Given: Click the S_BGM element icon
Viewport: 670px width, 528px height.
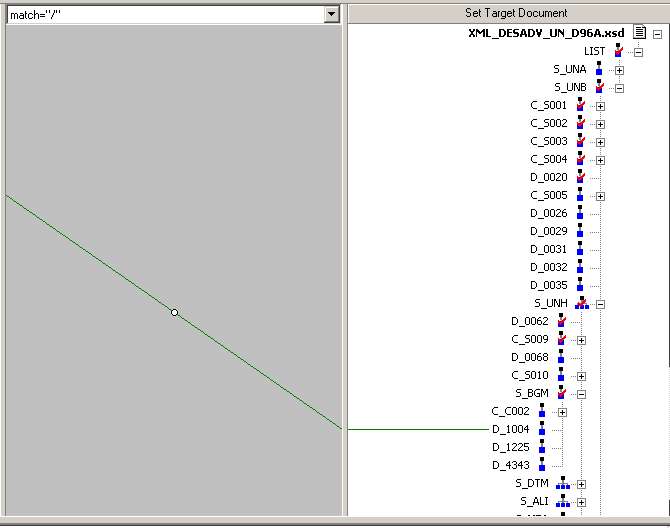Looking at the screenshot, I should click(561, 393).
